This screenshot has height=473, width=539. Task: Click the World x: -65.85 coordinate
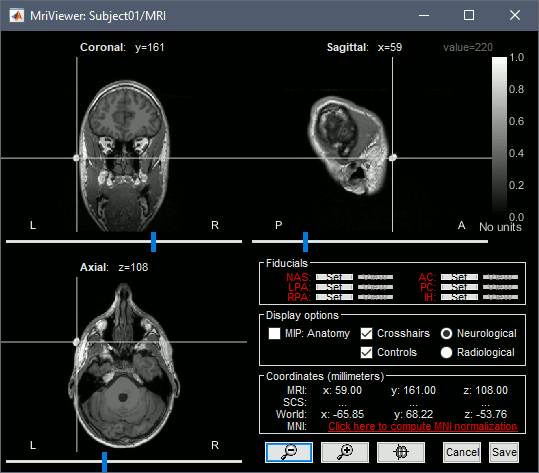(342, 414)
